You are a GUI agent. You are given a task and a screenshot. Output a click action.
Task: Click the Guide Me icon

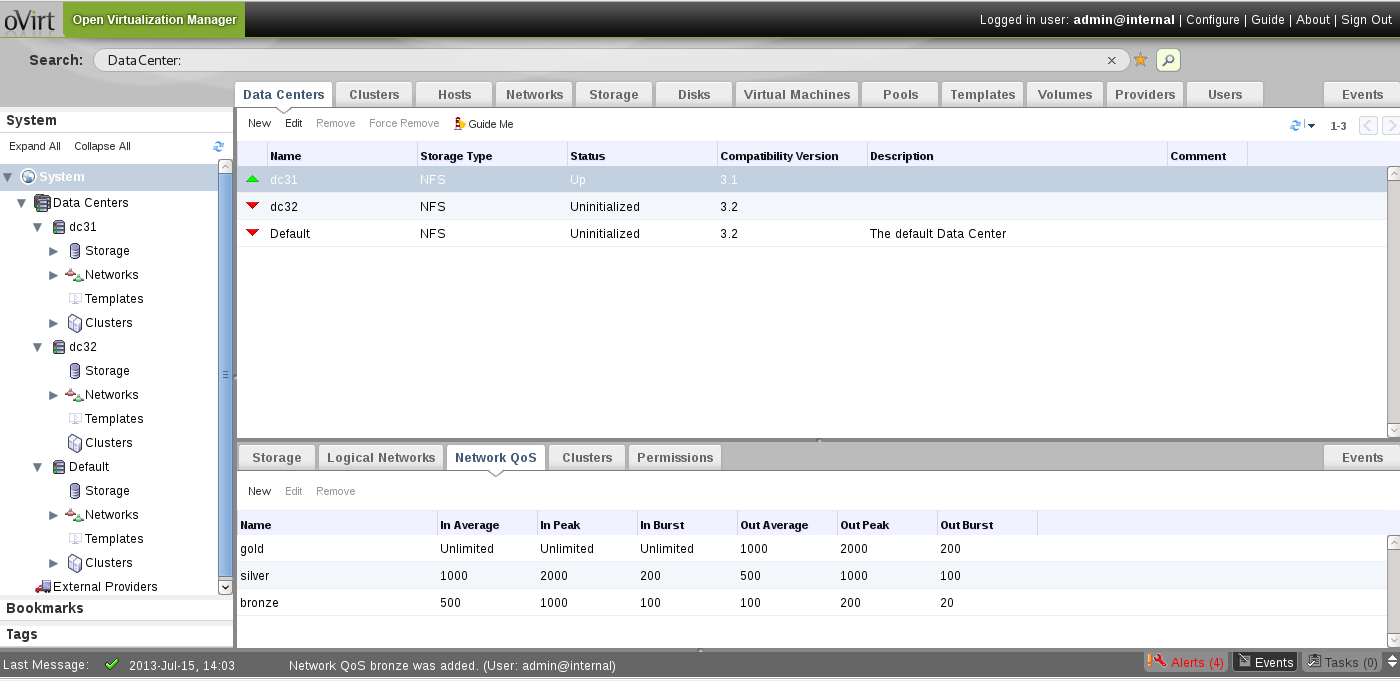(460, 124)
